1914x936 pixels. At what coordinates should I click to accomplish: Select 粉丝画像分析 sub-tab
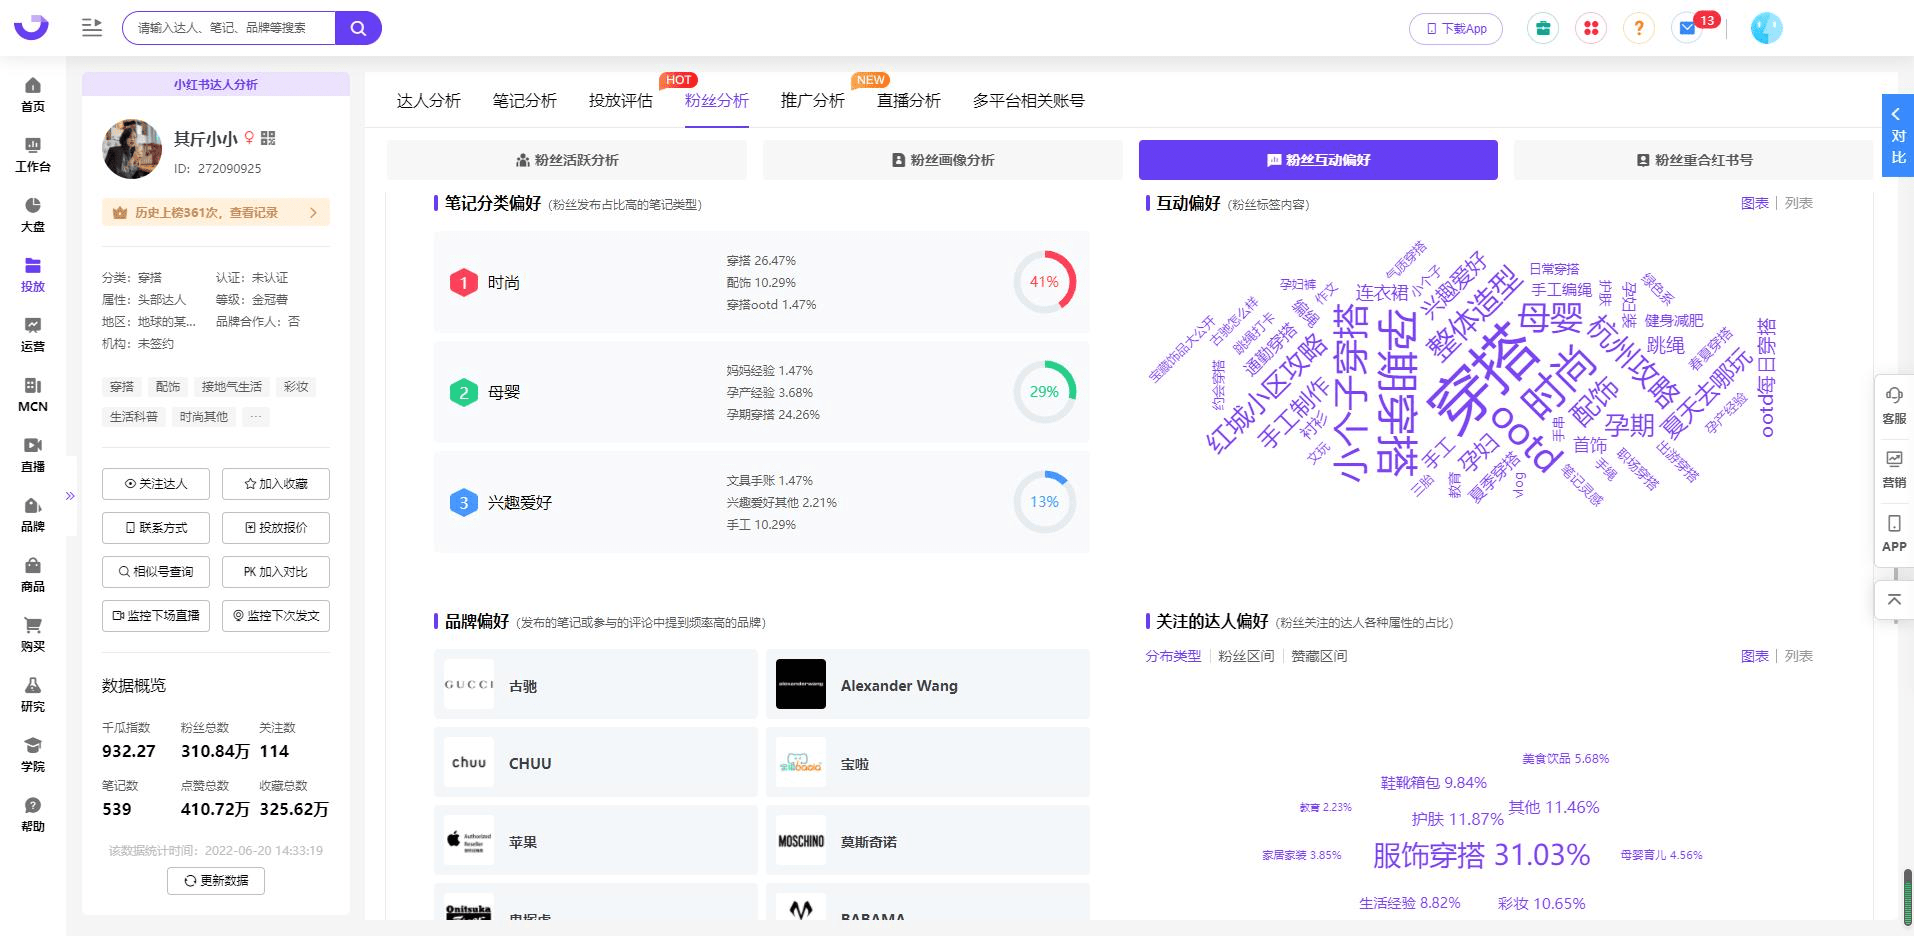tap(942, 160)
